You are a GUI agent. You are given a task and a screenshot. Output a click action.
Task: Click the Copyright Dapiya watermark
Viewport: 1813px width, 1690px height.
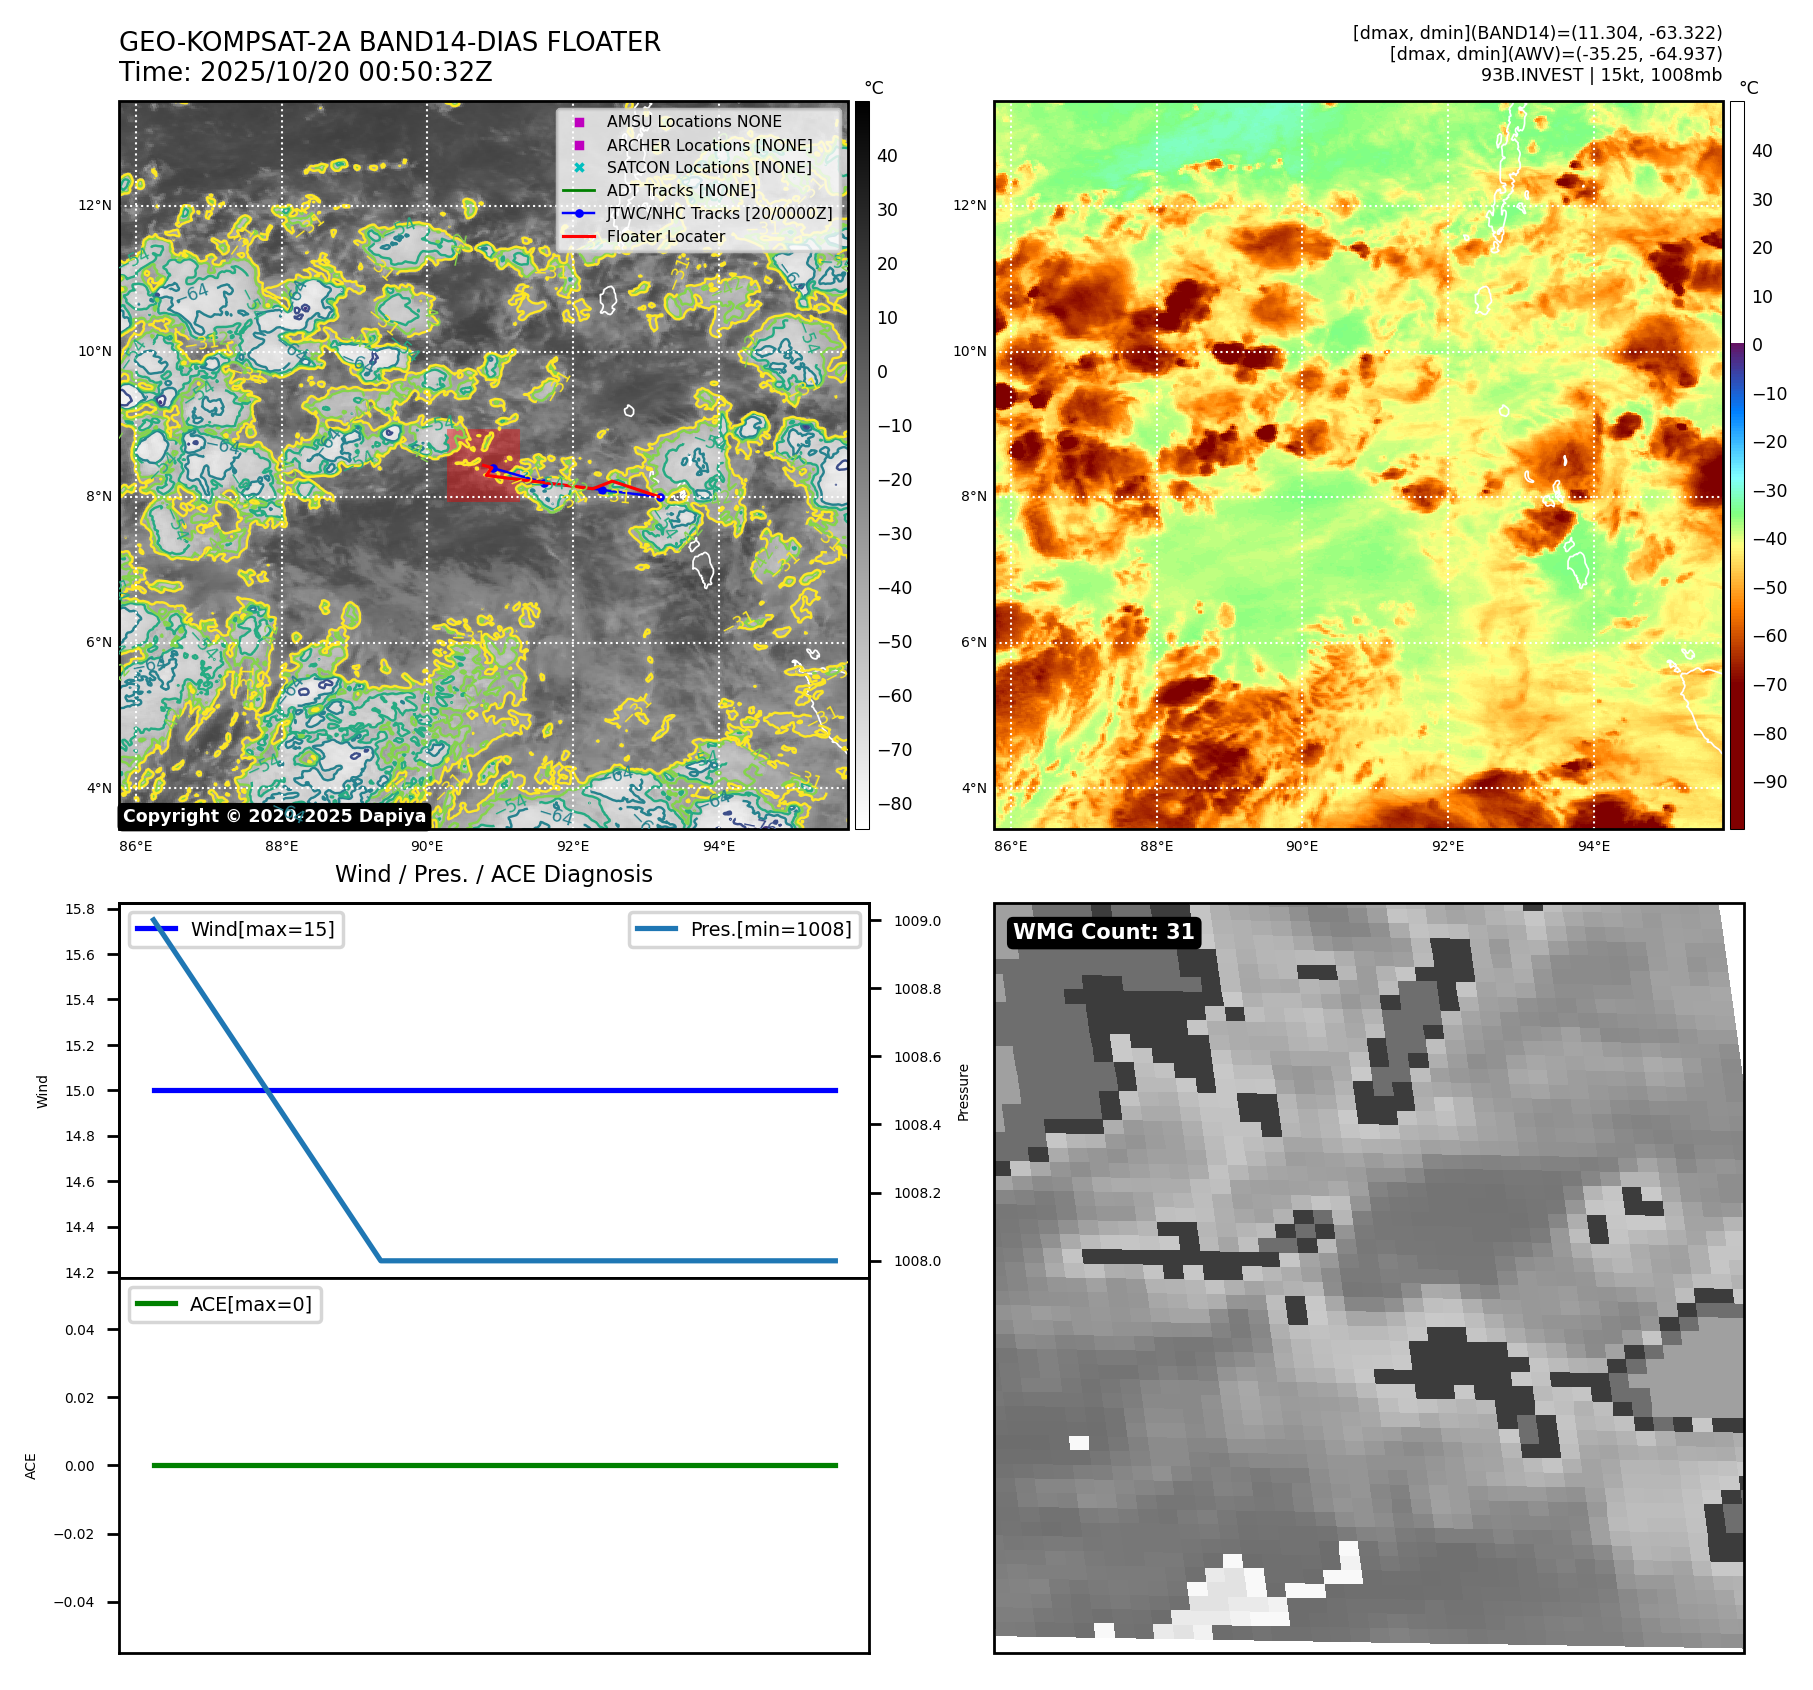274,816
